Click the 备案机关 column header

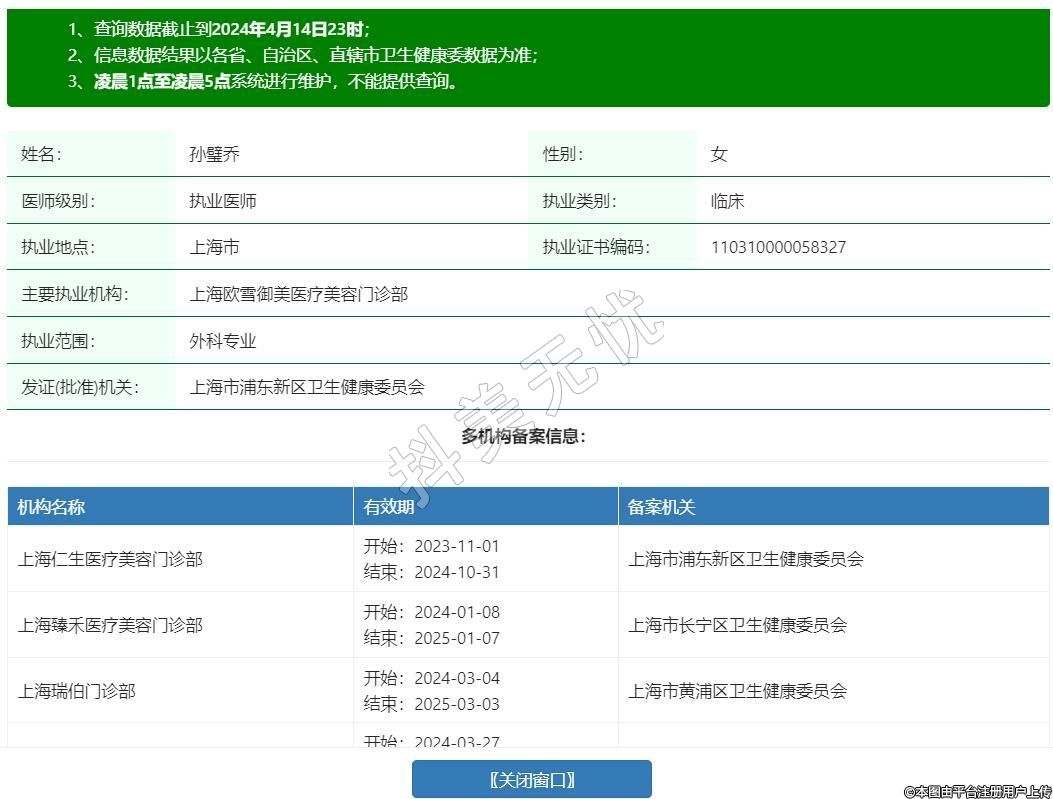coord(661,507)
